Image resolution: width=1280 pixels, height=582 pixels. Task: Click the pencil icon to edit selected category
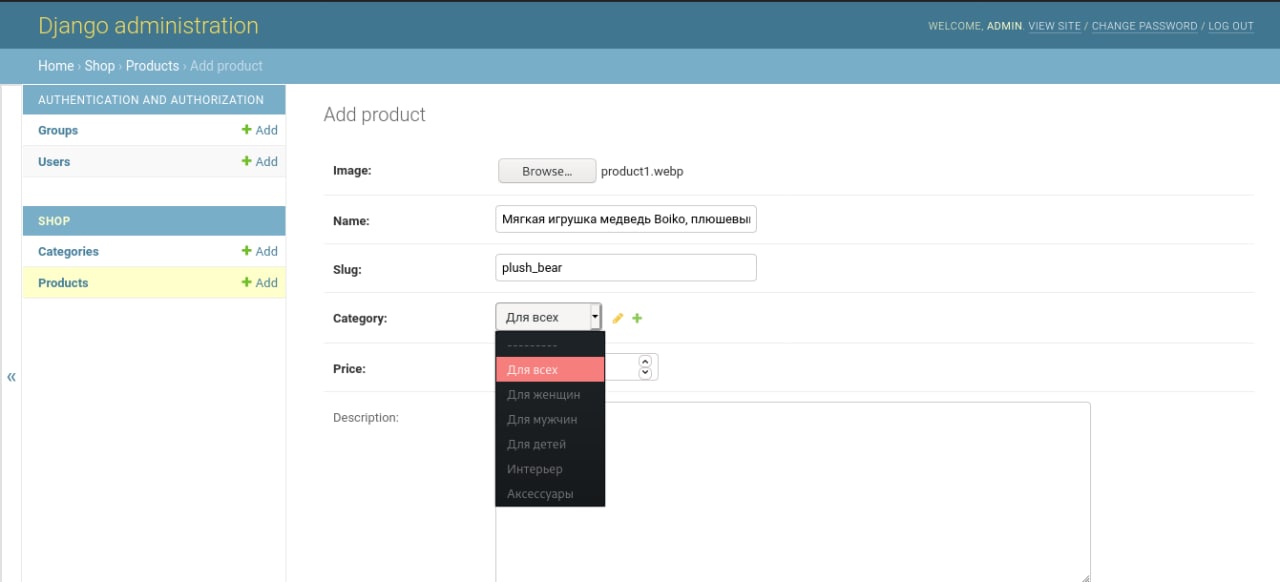[618, 318]
